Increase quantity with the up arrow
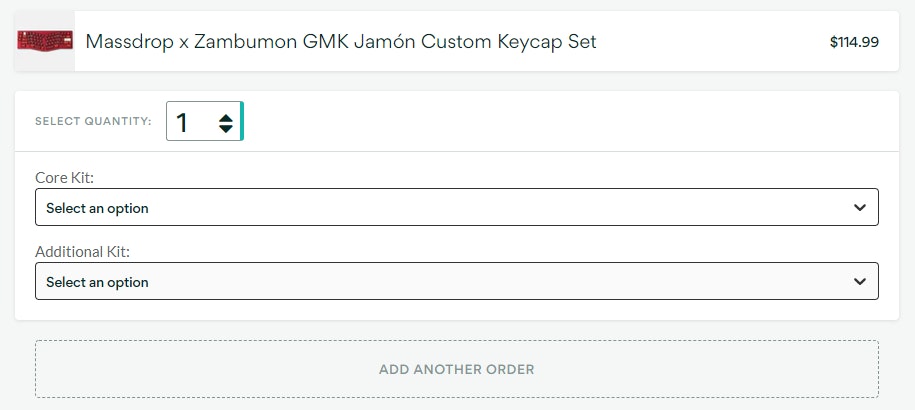 [226, 116]
